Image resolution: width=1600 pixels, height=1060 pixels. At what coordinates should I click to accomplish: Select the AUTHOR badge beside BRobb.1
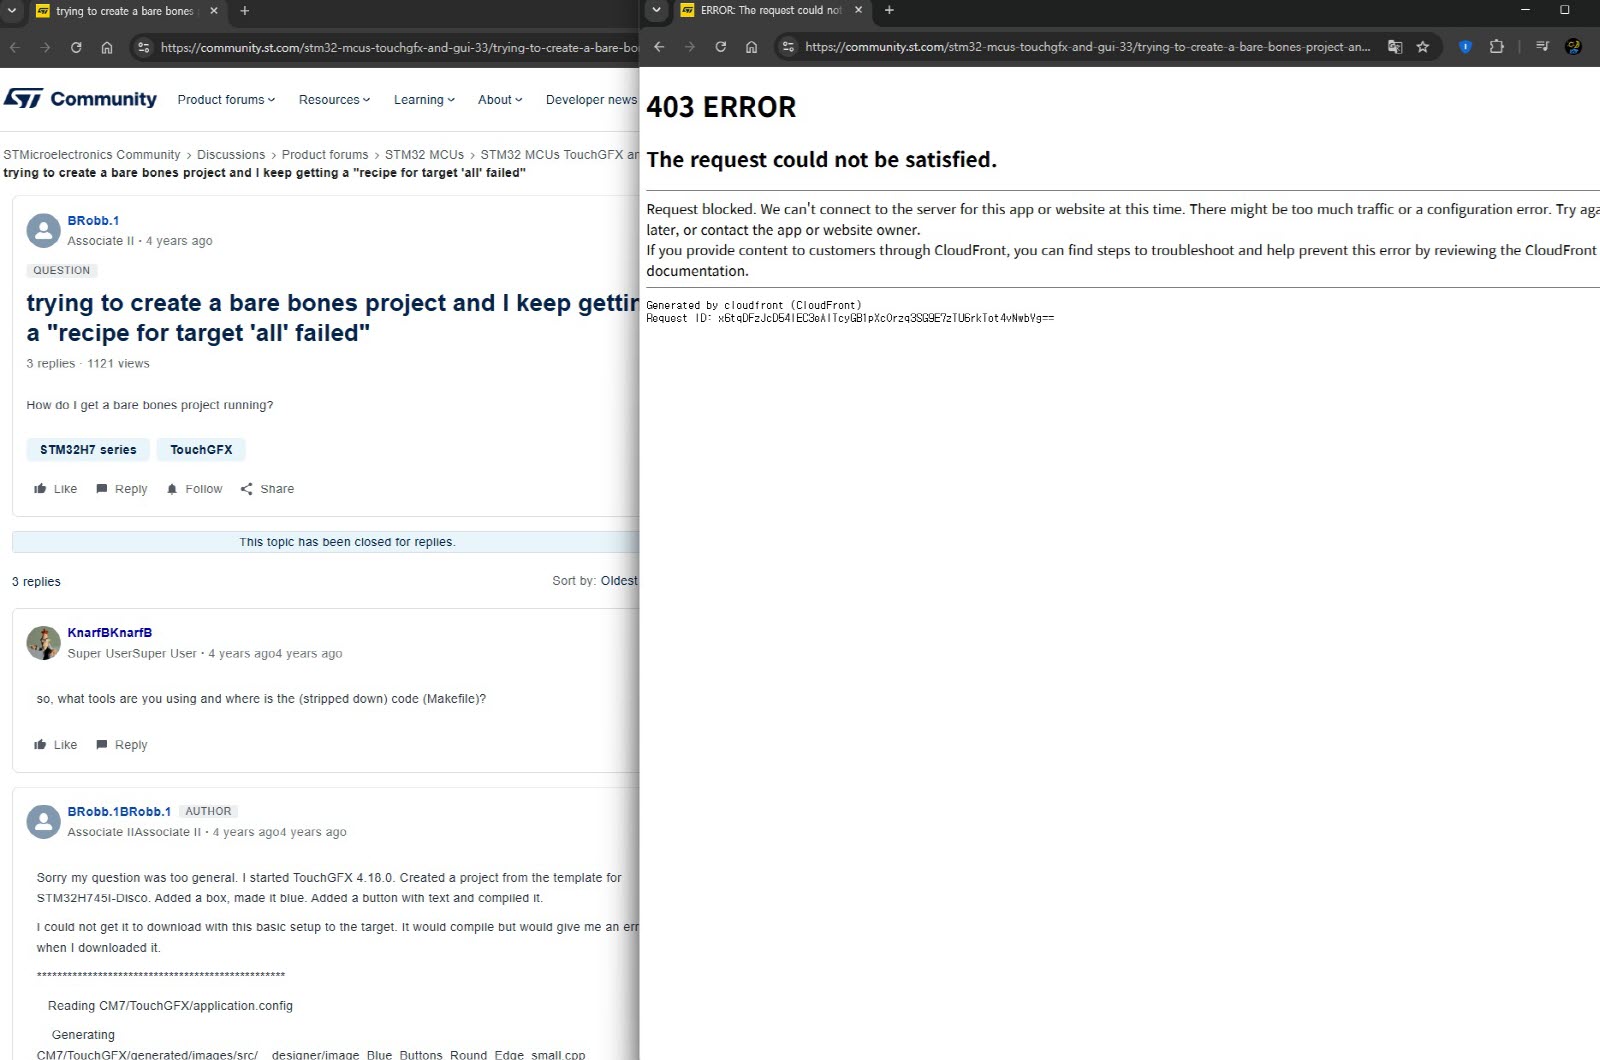[208, 812]
